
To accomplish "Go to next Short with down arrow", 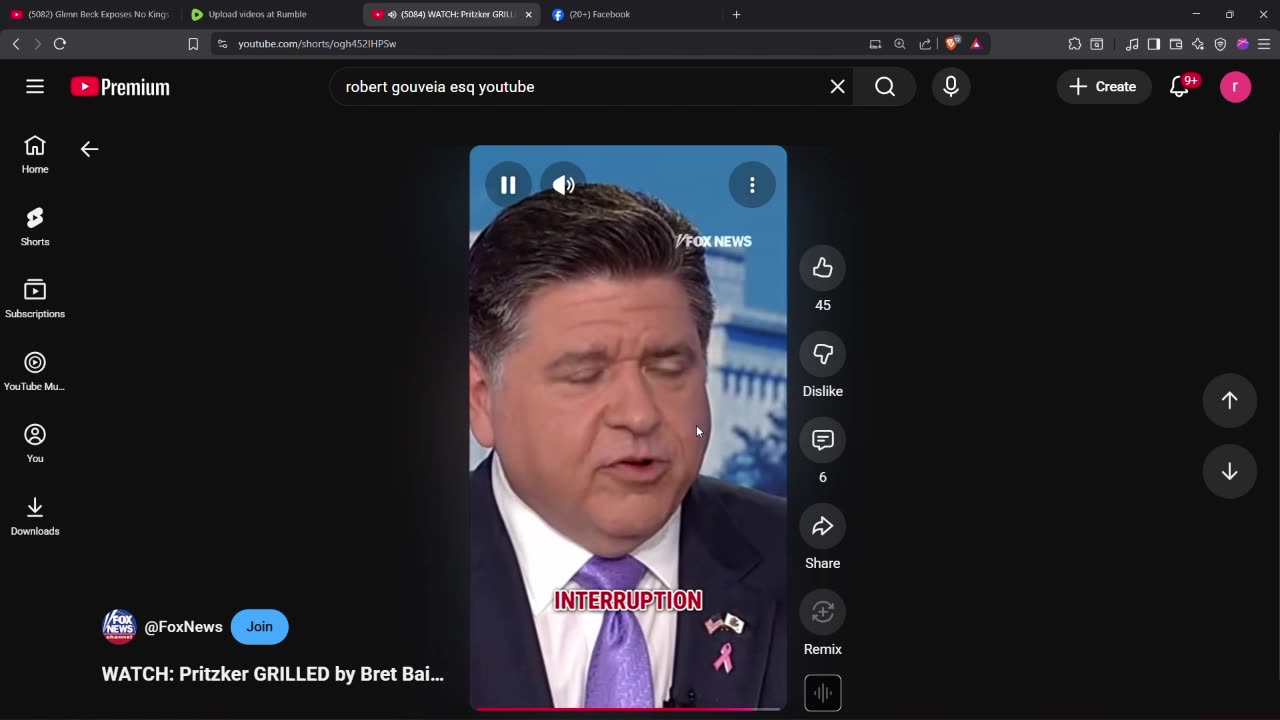I will (x=1230, y=472).
